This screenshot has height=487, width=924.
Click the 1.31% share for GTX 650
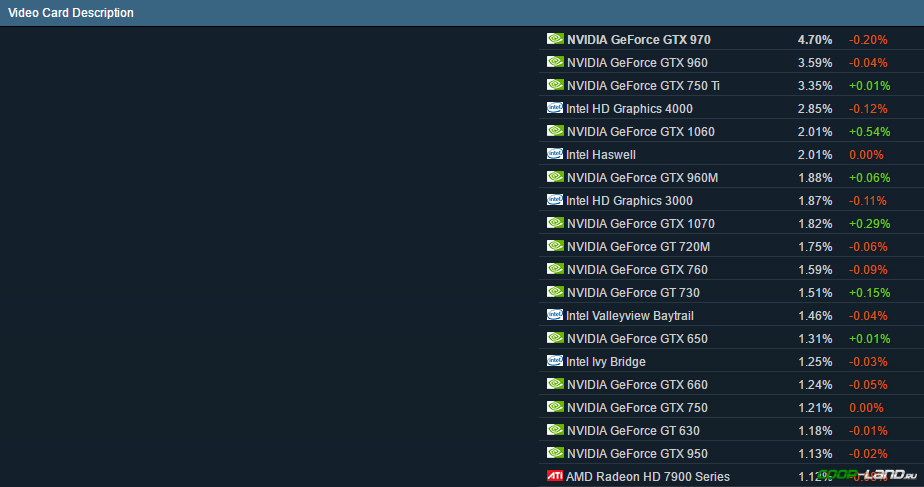click(816, 339)
